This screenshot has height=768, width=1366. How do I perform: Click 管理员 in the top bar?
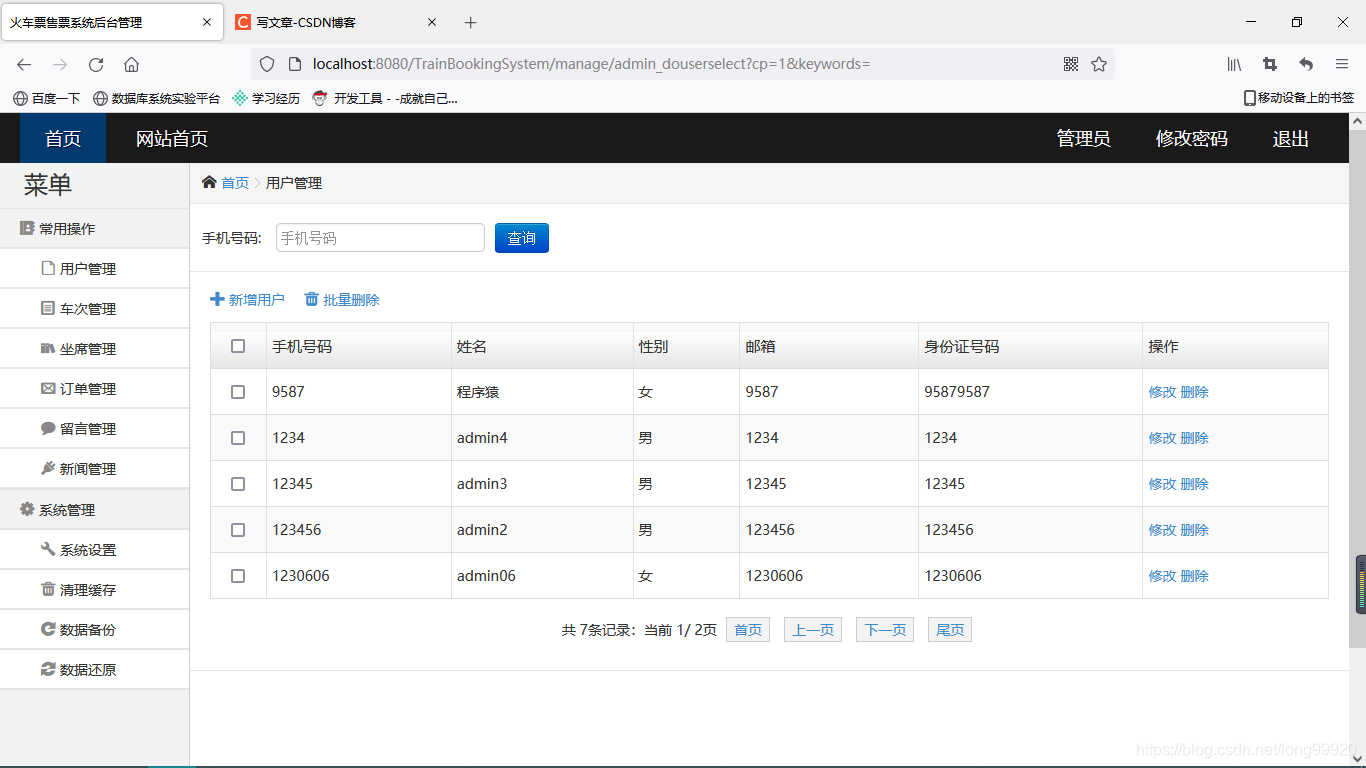1084,139
